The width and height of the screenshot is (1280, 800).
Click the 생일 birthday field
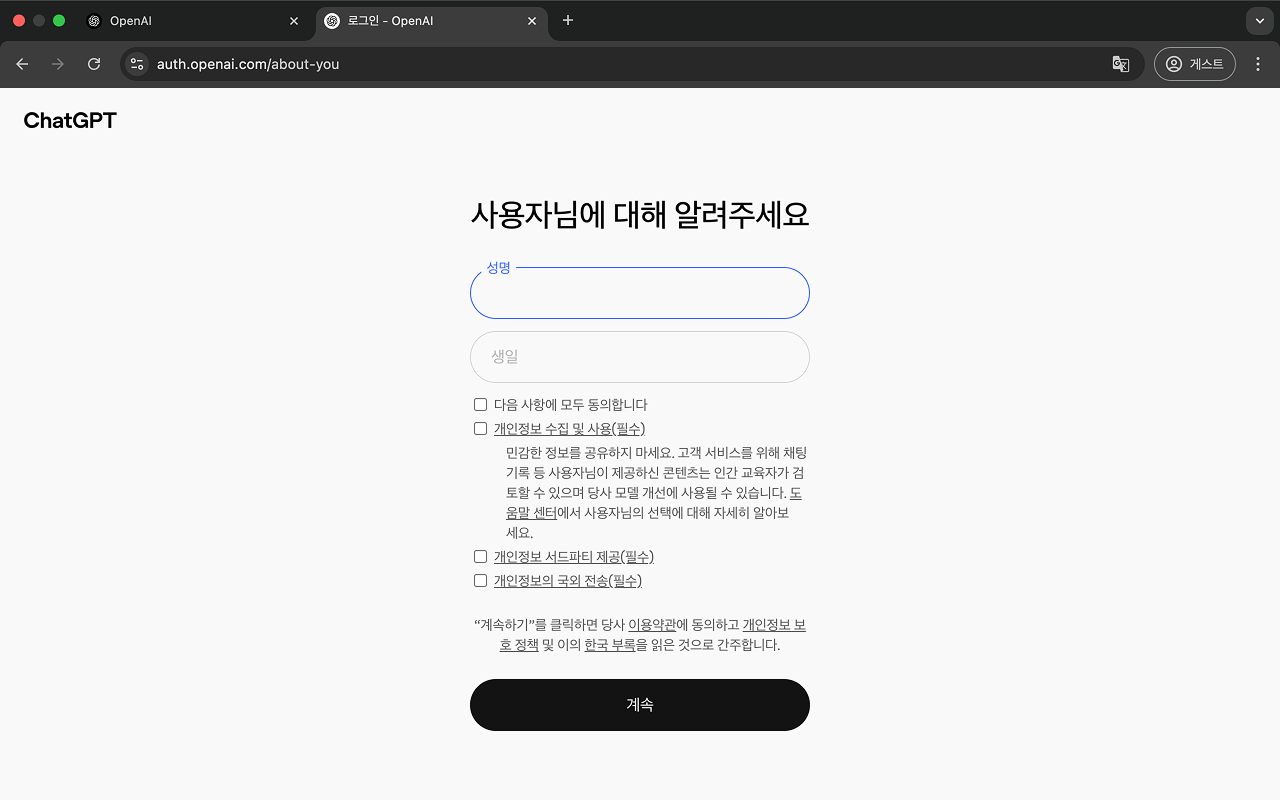click(x=639, y=357)
